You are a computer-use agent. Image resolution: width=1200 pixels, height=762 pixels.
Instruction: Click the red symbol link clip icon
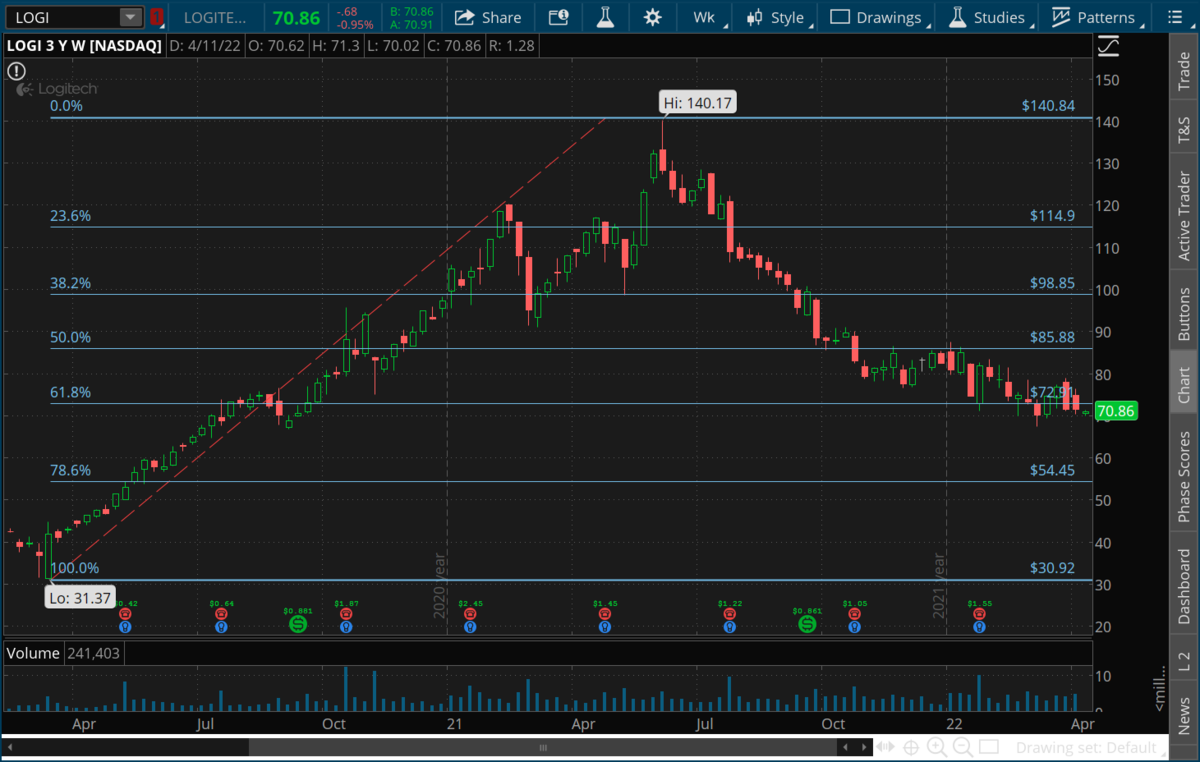(157, 17)
